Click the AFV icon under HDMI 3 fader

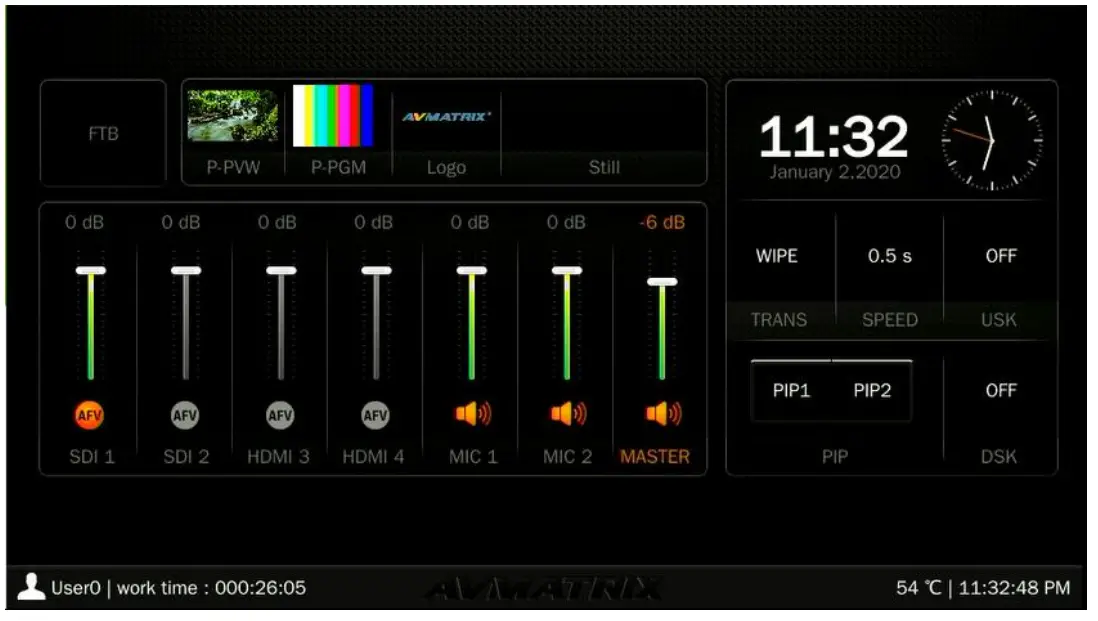point(278,414)
